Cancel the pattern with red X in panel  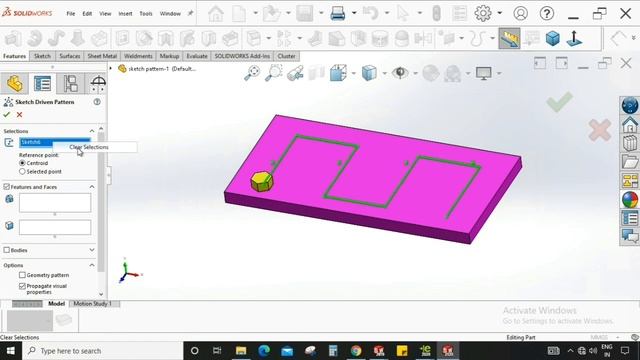pos(19,115)
